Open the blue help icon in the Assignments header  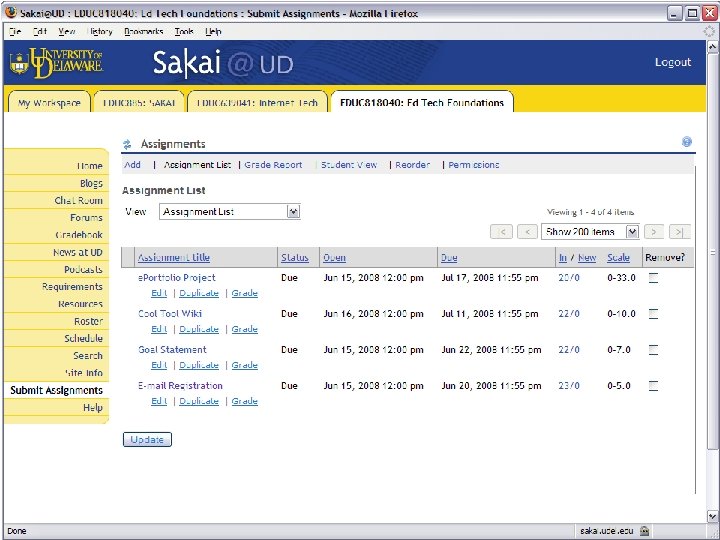coord(686,142)
